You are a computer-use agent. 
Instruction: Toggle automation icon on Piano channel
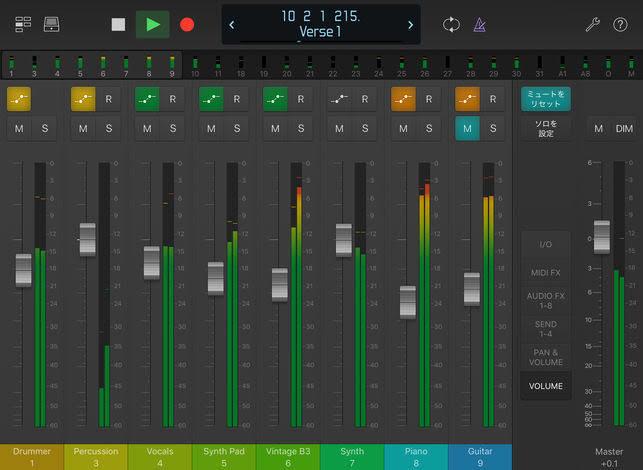[x=404, y=99]
